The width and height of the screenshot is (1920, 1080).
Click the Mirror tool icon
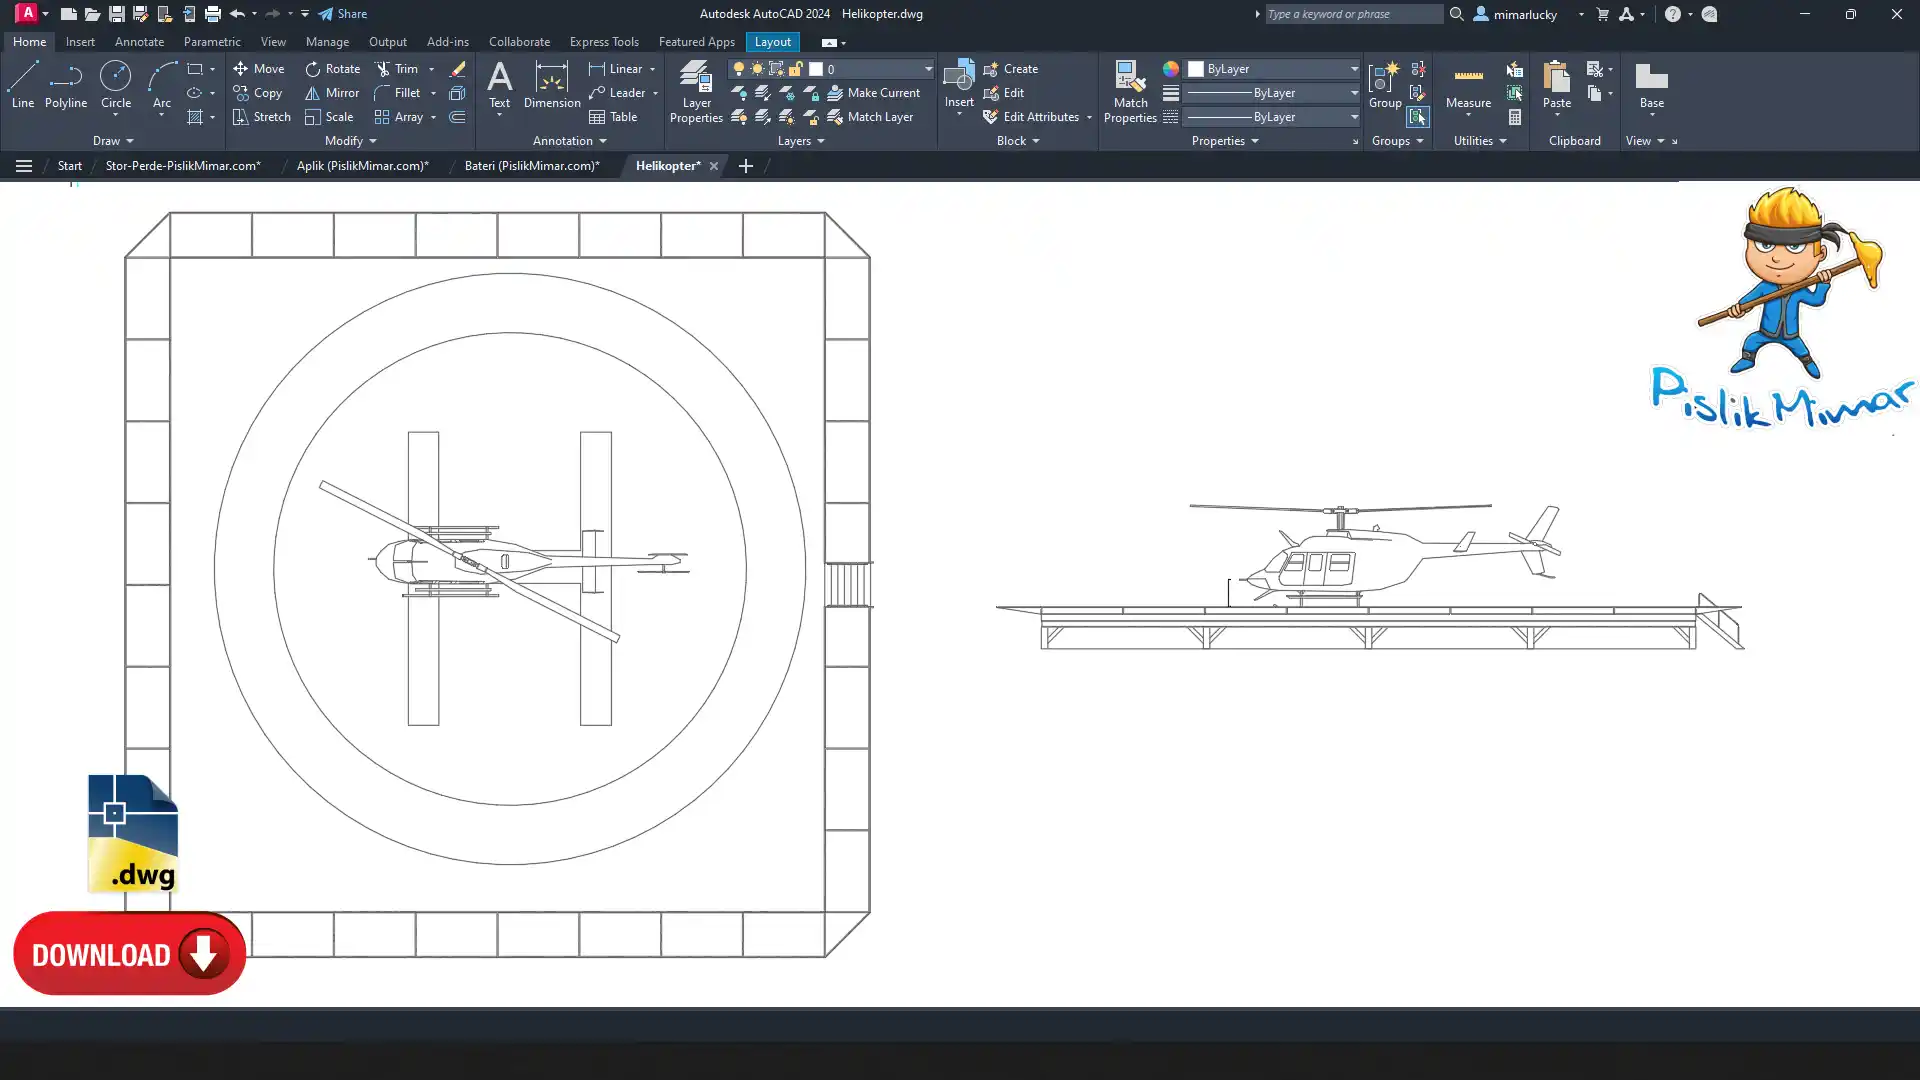coord(312,93)
